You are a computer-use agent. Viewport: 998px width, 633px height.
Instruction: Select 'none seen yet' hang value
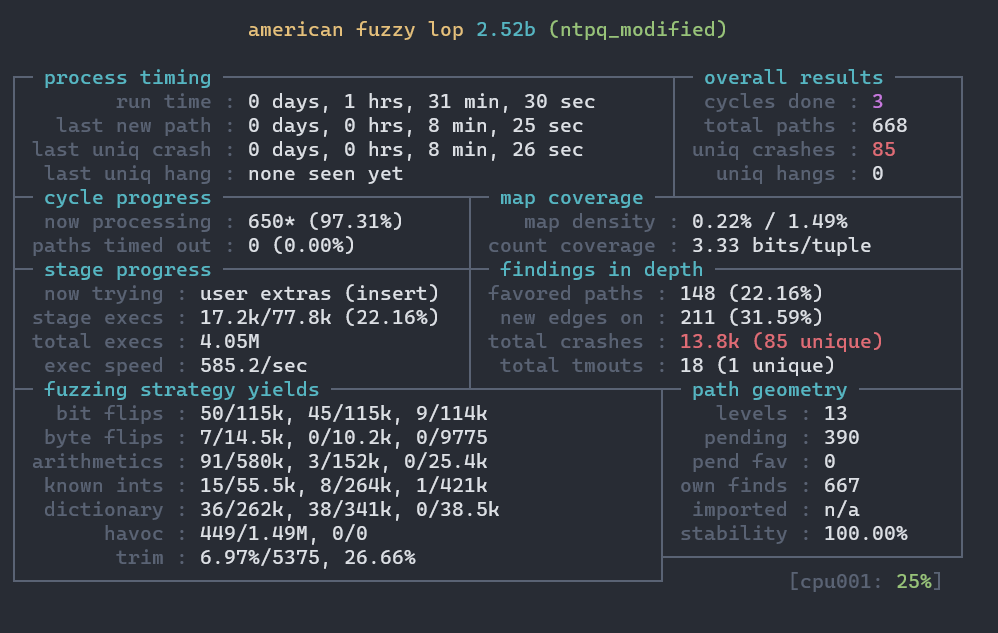(325, 174)
